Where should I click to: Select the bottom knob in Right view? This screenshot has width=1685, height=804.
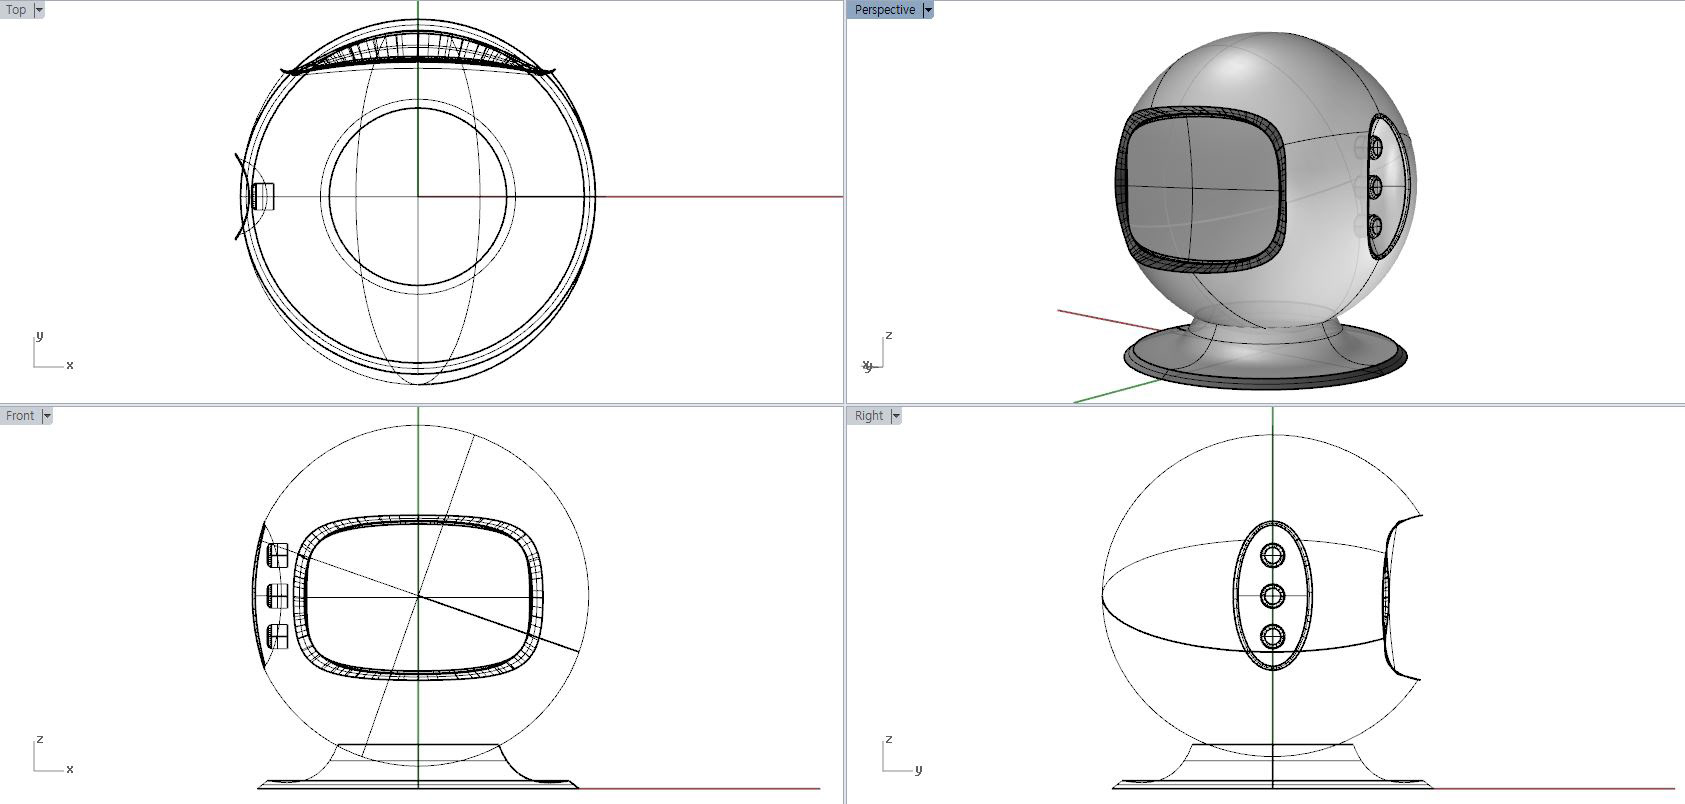point(1272,636)
